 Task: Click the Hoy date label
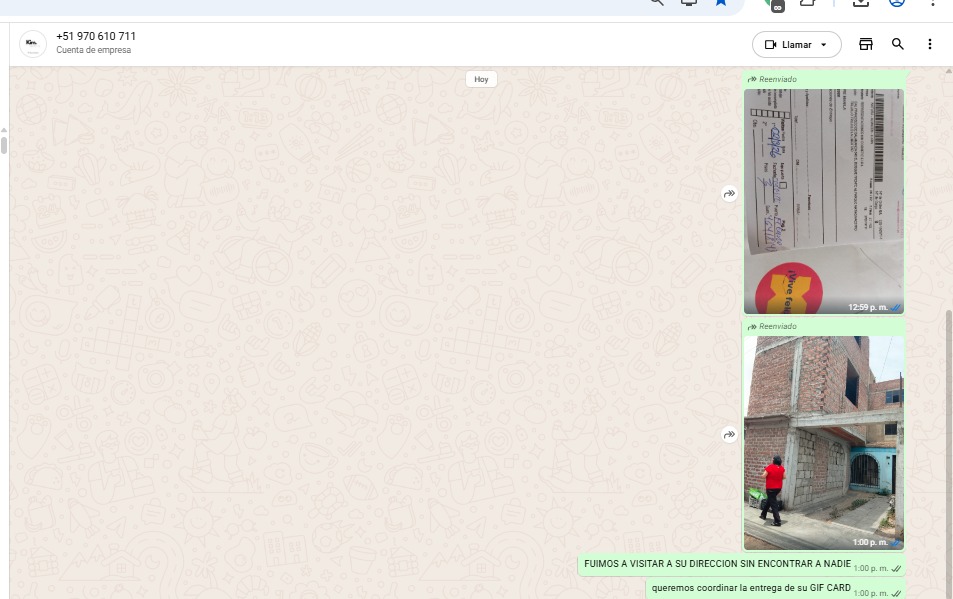[481, 79]
